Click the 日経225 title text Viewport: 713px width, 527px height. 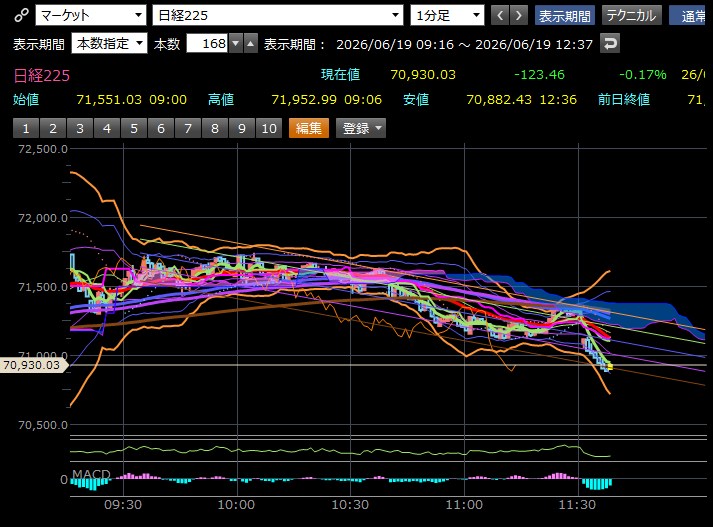click(41, 75)
